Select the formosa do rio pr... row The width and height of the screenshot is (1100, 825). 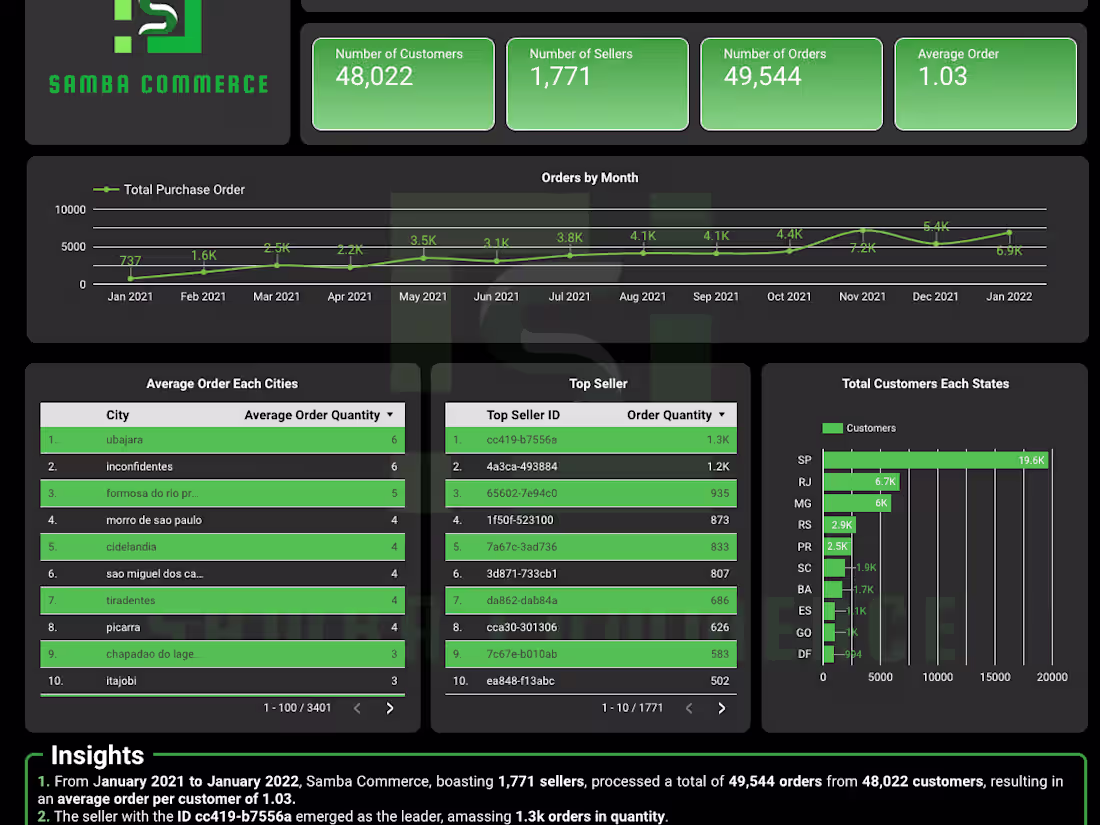pyautogui.click(x=222, y=493)
